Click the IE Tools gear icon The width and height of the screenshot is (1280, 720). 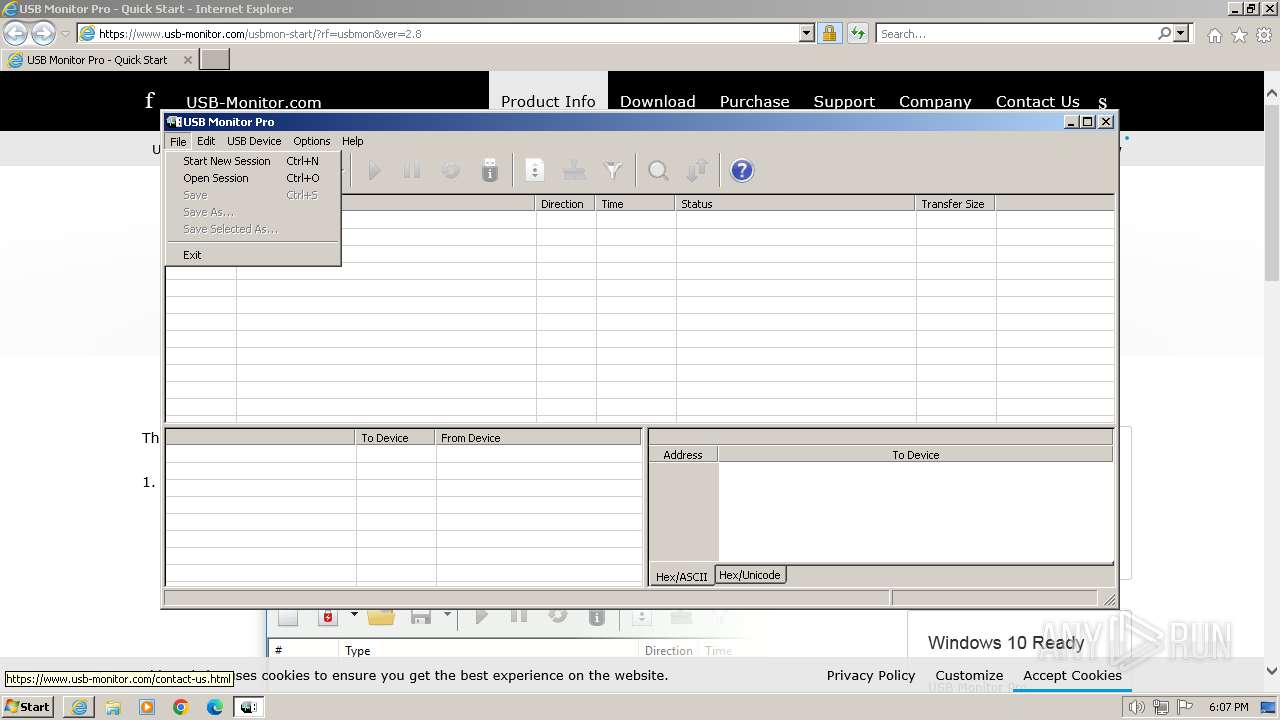click(1264, 35)
